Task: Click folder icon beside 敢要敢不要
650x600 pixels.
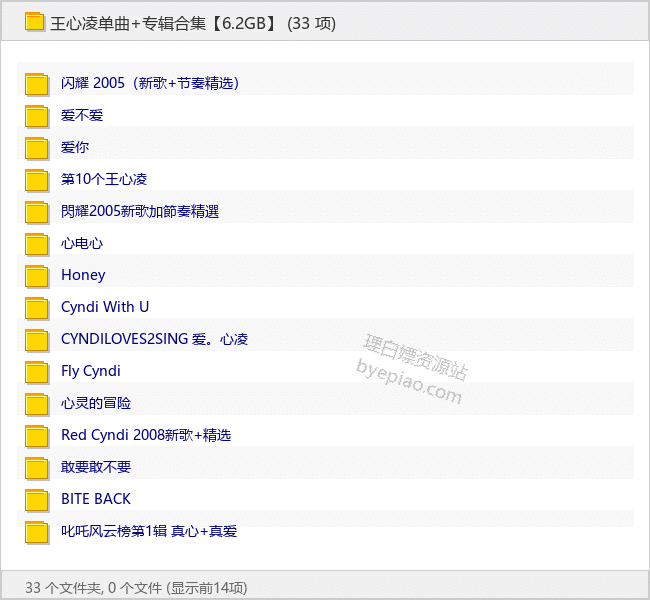Action: tap(36, 467)
